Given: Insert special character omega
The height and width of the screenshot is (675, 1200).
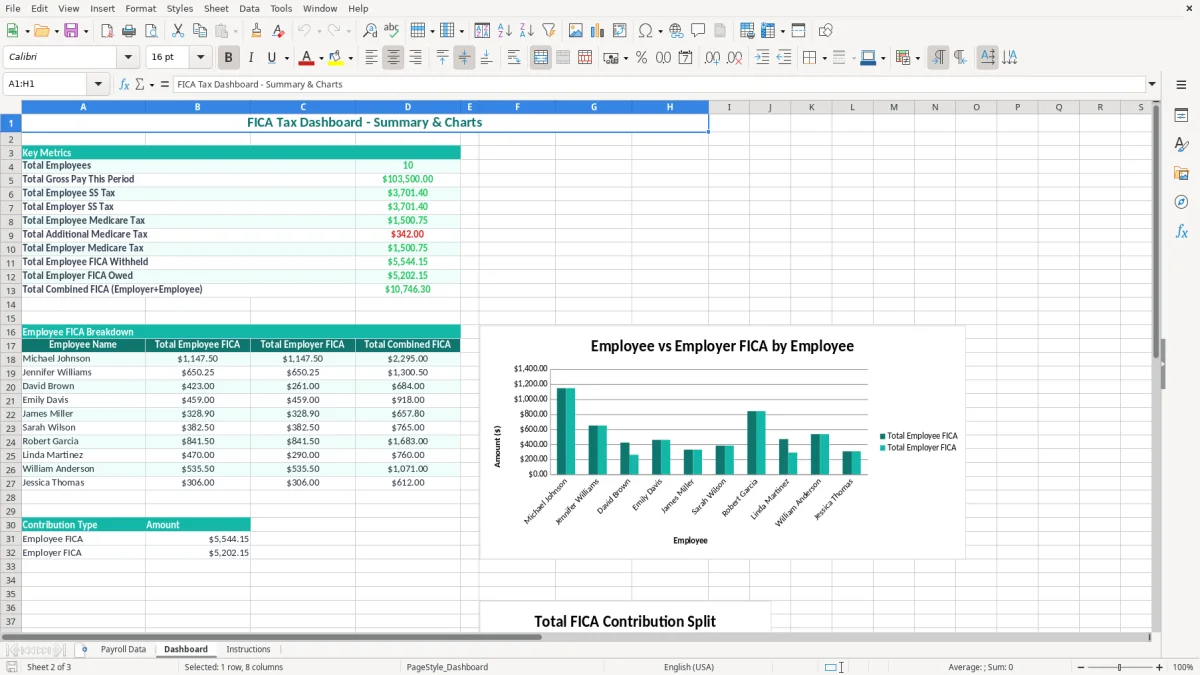Looking at the screenshot, I should (x=645, y=31).
